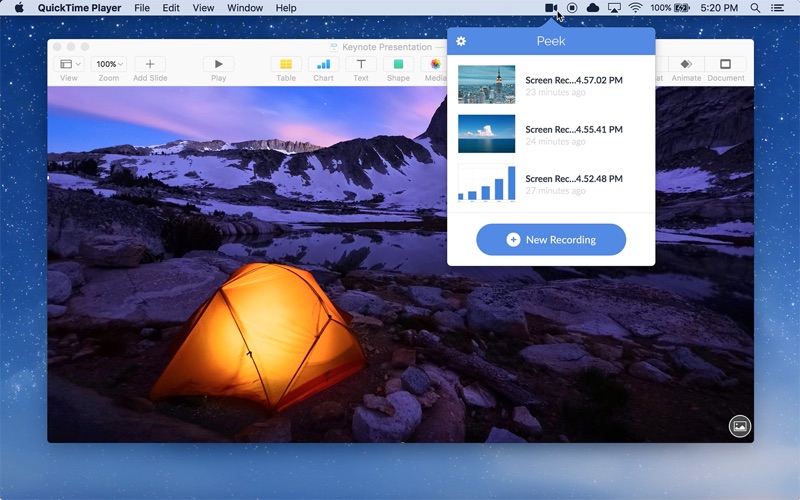This screenshot has width=800, height=500.
Task: Open AirPlay display menu icon
Action: (x=614, y=8)
